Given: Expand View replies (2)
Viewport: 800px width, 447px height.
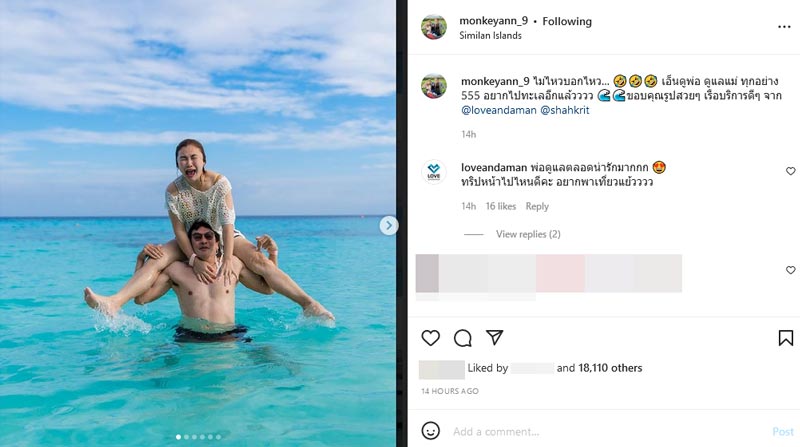Looking at the screenshot, I should [x=528, y=234].
